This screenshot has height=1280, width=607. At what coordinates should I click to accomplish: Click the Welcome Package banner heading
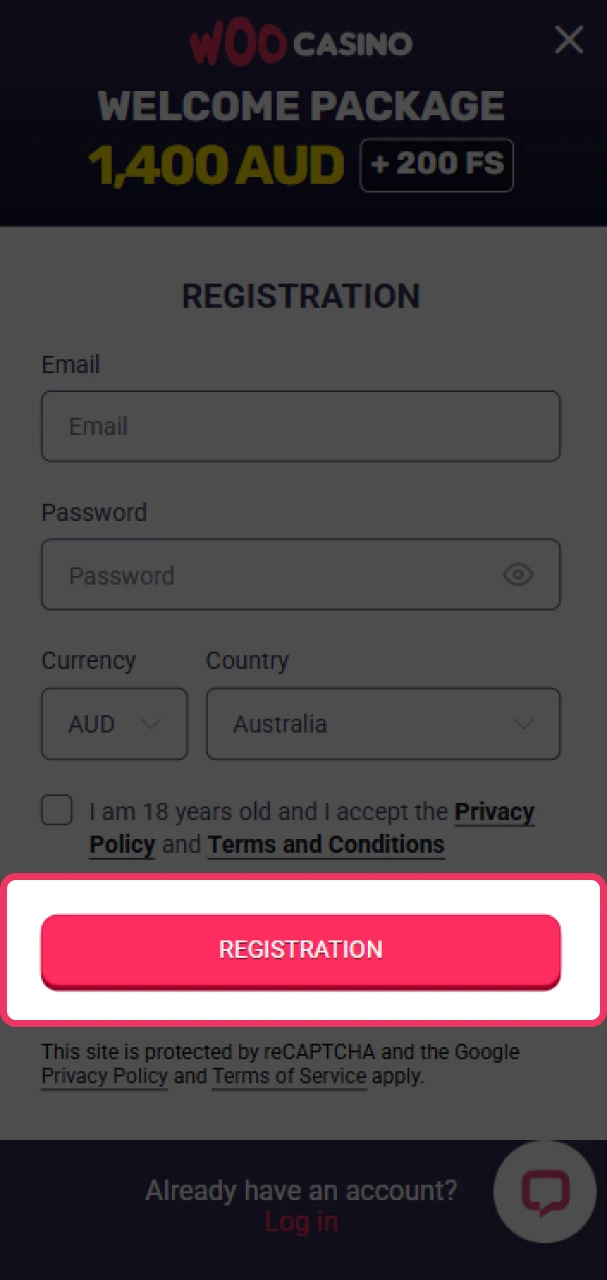[x=301, y=106]
